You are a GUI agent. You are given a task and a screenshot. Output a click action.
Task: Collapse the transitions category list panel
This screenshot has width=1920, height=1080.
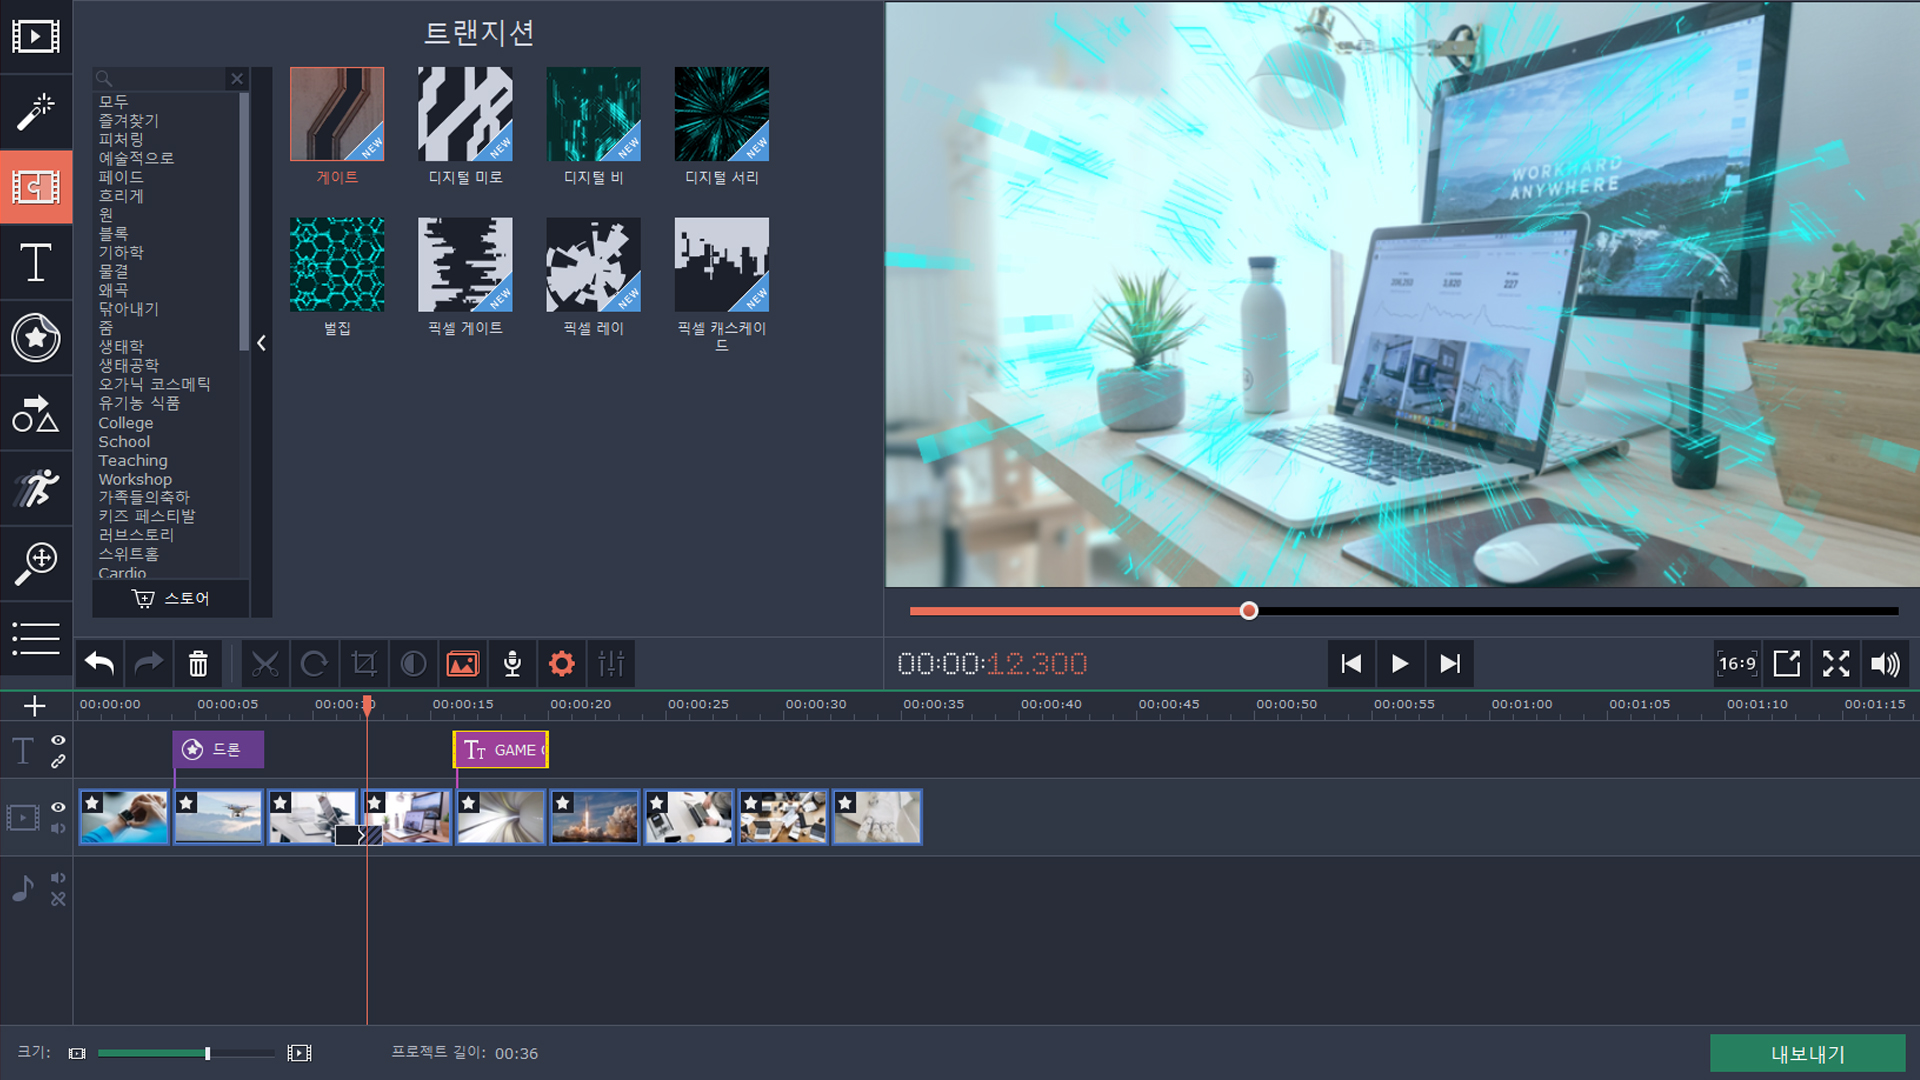point(261,343)
